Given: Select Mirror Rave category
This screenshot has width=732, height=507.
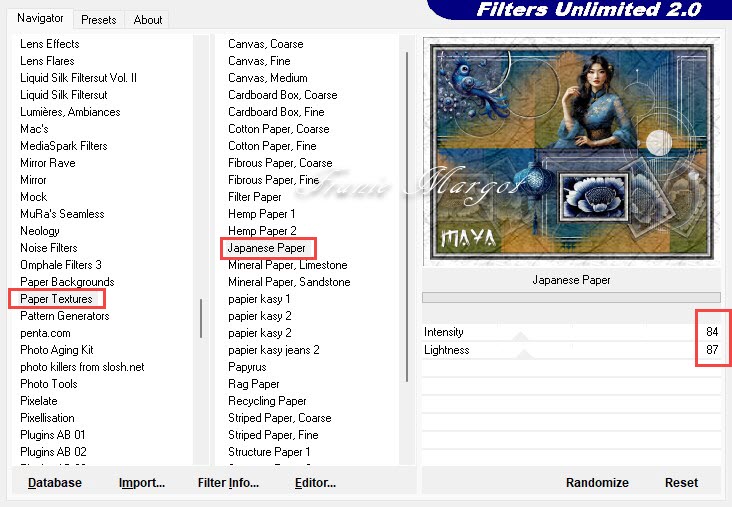Looking at the screenshot, I should tap(48, 163).
